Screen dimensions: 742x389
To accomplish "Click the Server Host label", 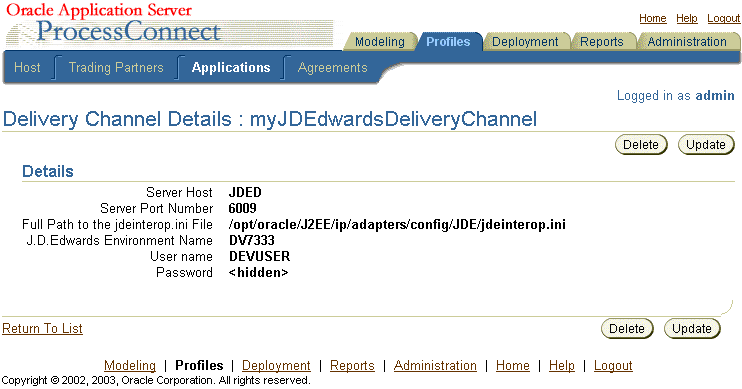I will pyautogui.click(x=179, y=193).
